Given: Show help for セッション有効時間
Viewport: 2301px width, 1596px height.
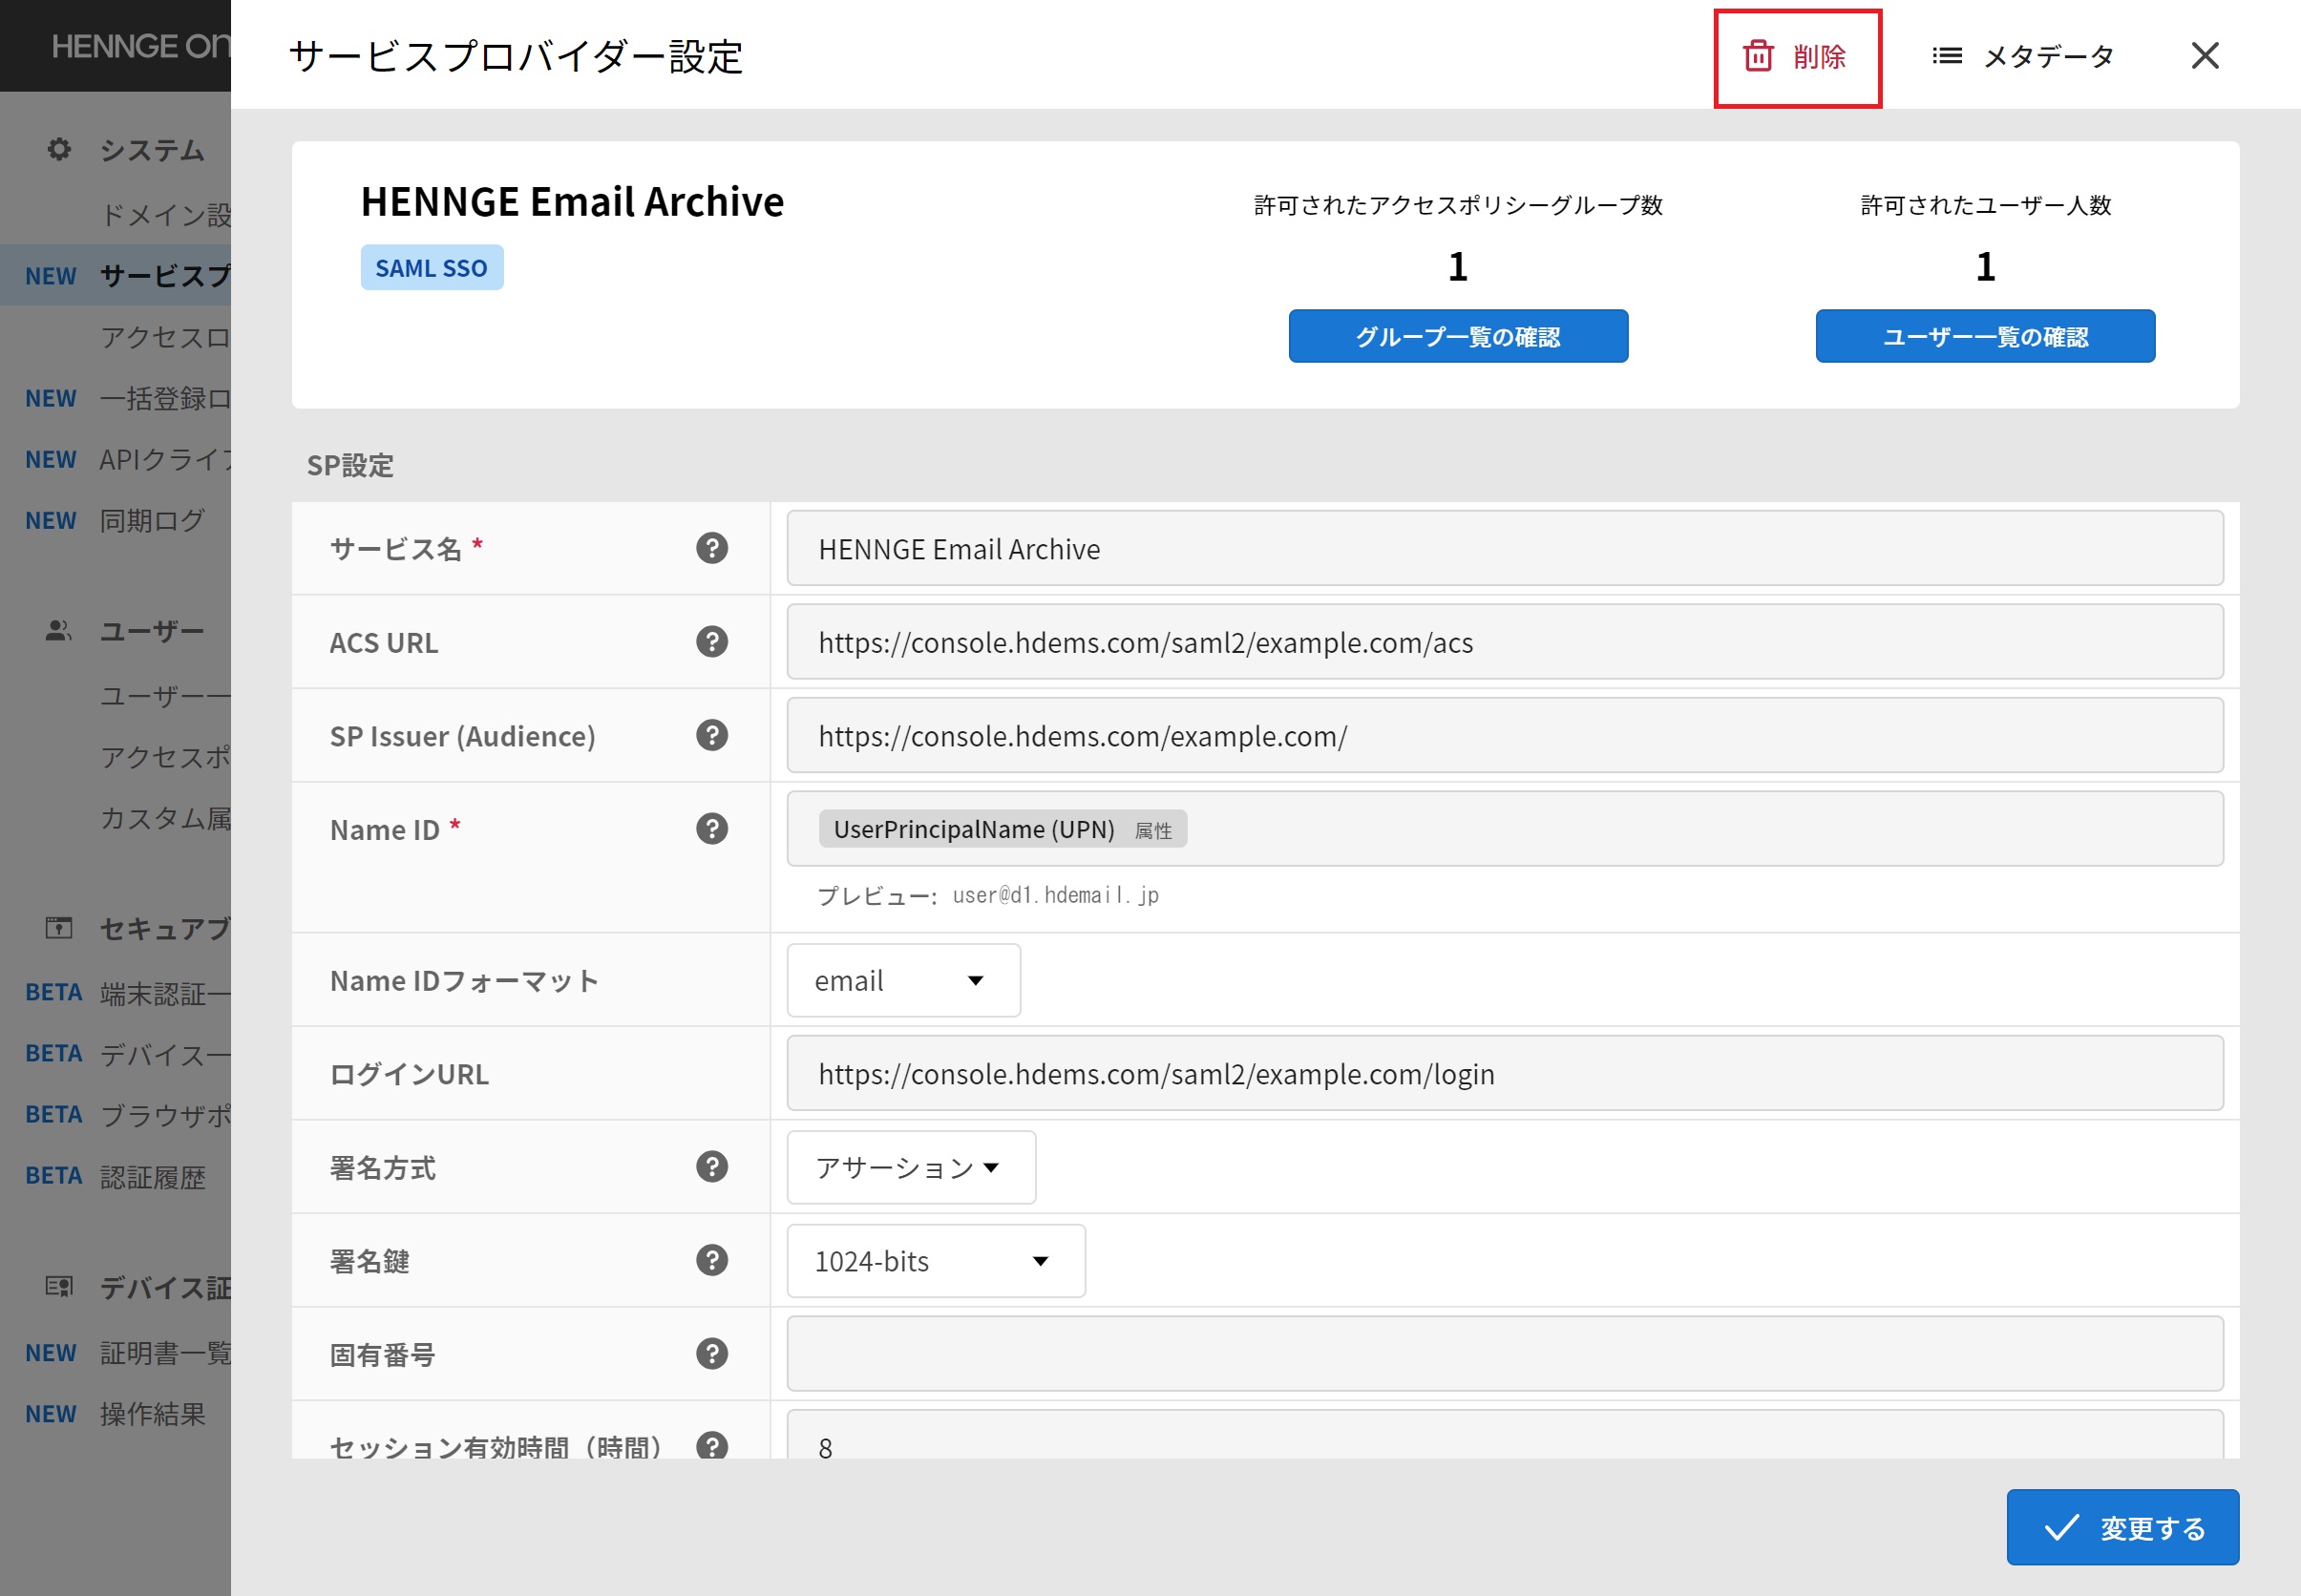Looking at the screenshot, I should 712,1445.
